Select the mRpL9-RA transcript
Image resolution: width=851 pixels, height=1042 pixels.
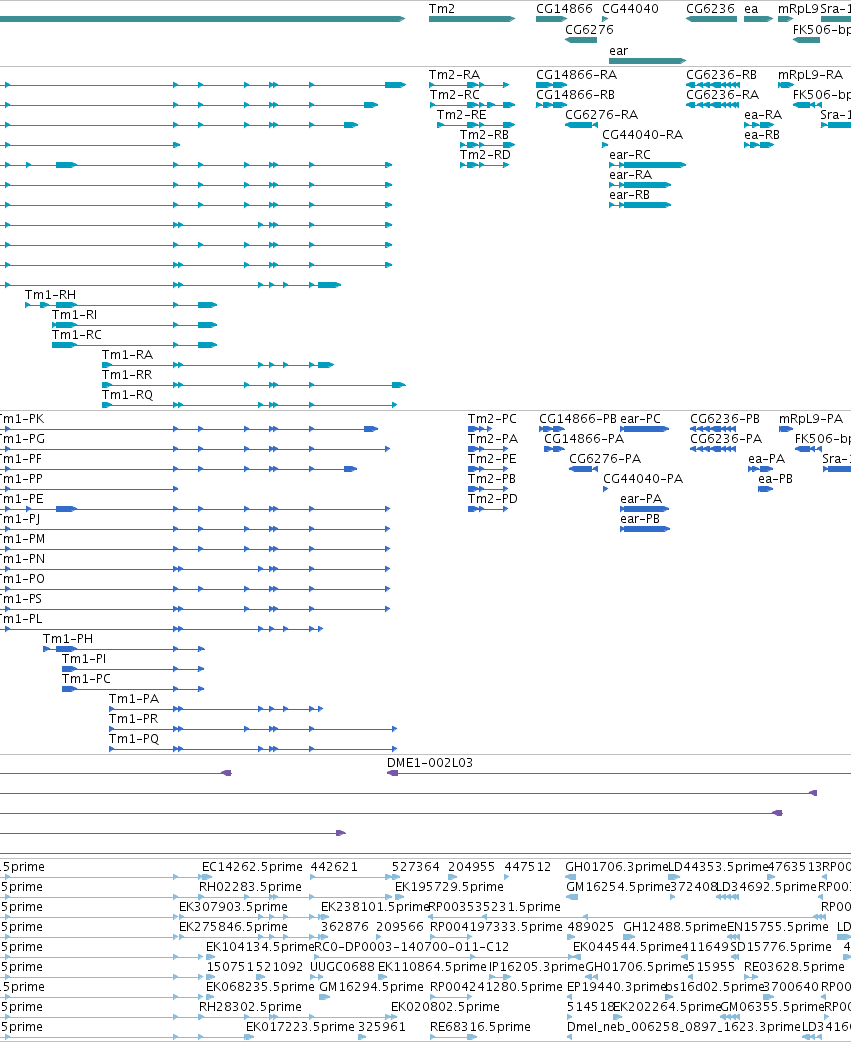tap(786, 85)
